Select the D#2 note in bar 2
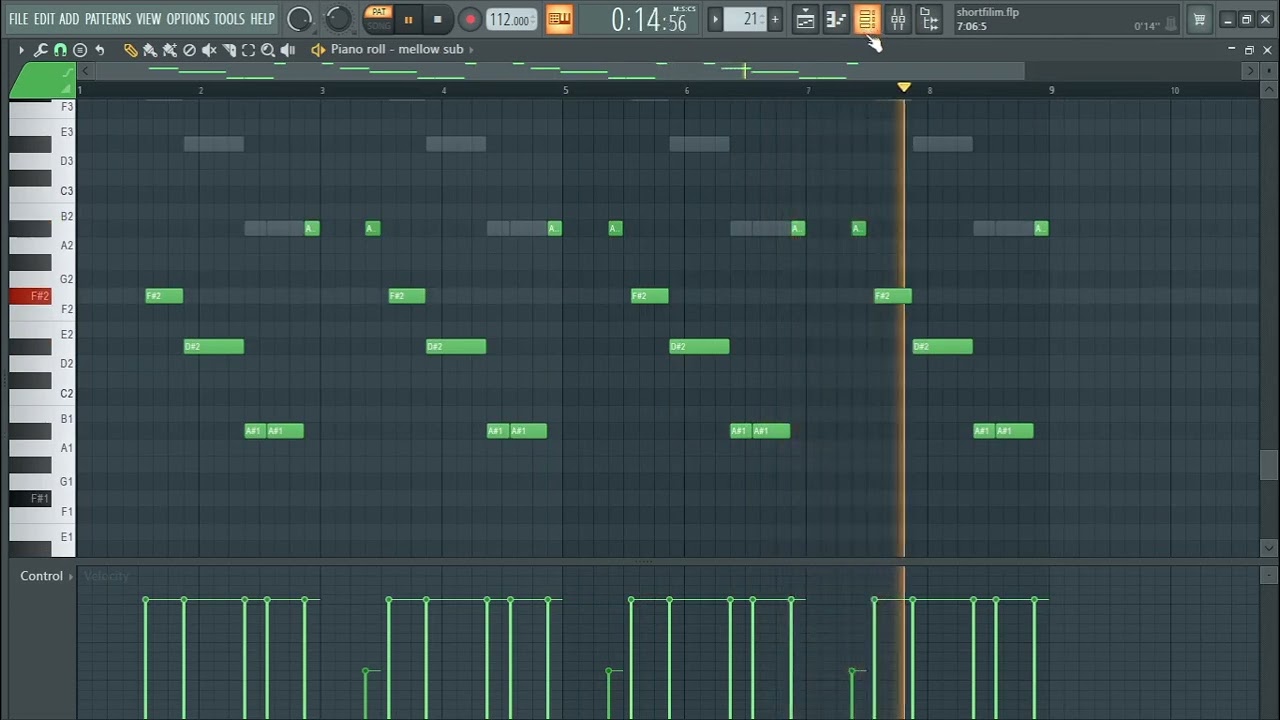1280x720 pixels. click(214, 347)
